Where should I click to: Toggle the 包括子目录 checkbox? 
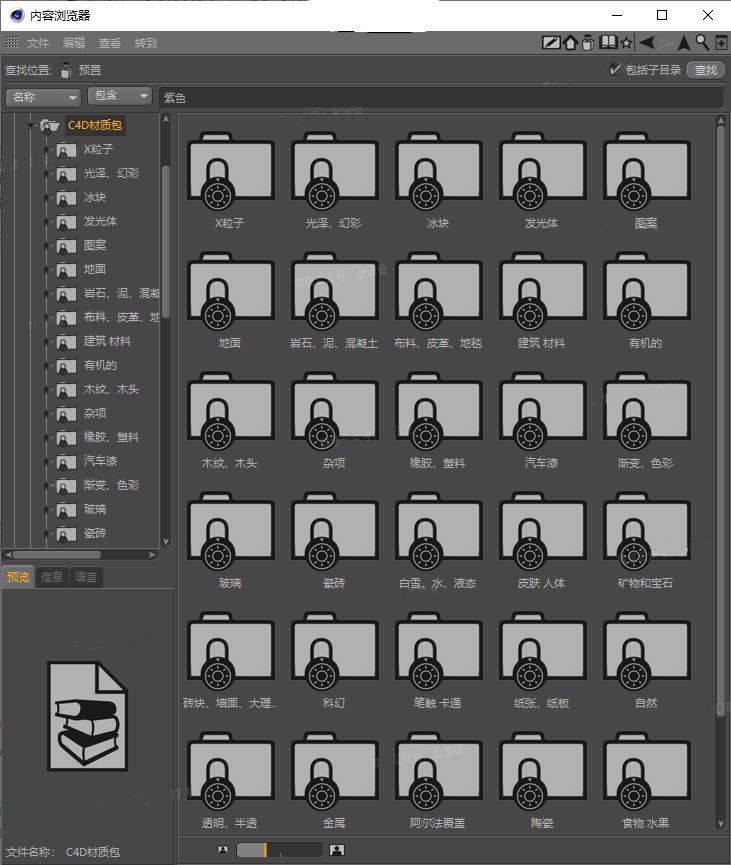click(614, 70)
